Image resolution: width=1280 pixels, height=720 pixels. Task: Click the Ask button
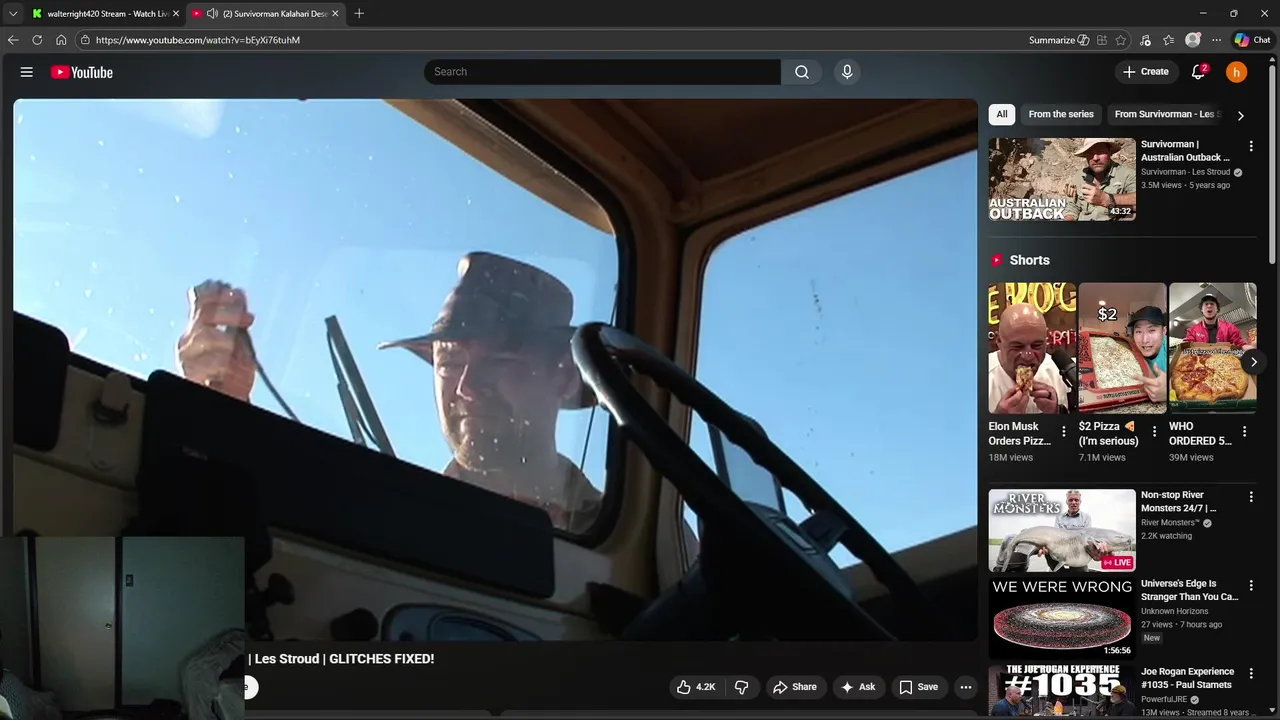point(858,687)
